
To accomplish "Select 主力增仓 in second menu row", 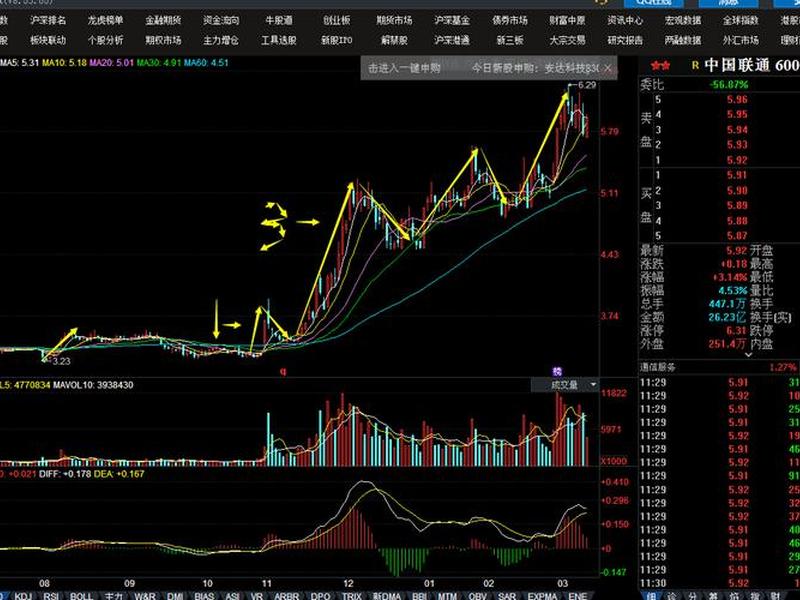I will (x=221, y=40).
